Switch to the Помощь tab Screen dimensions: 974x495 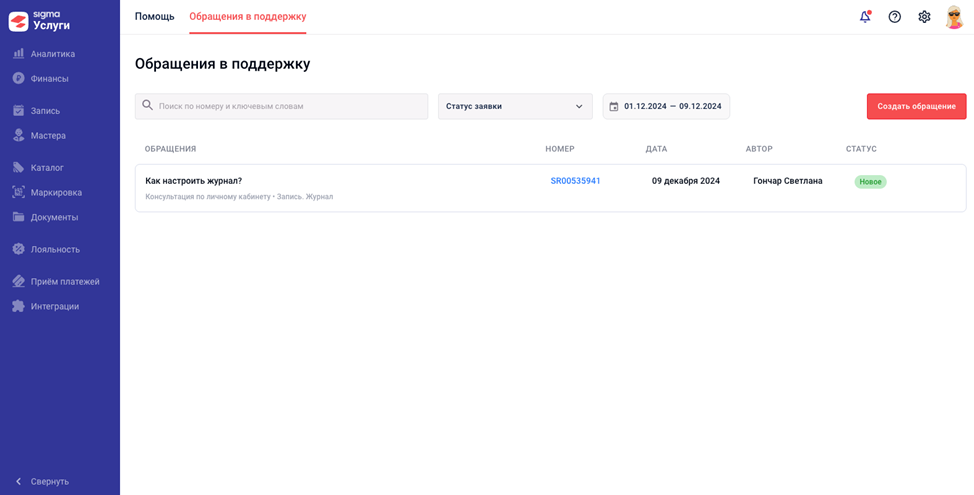click(155, 17)
